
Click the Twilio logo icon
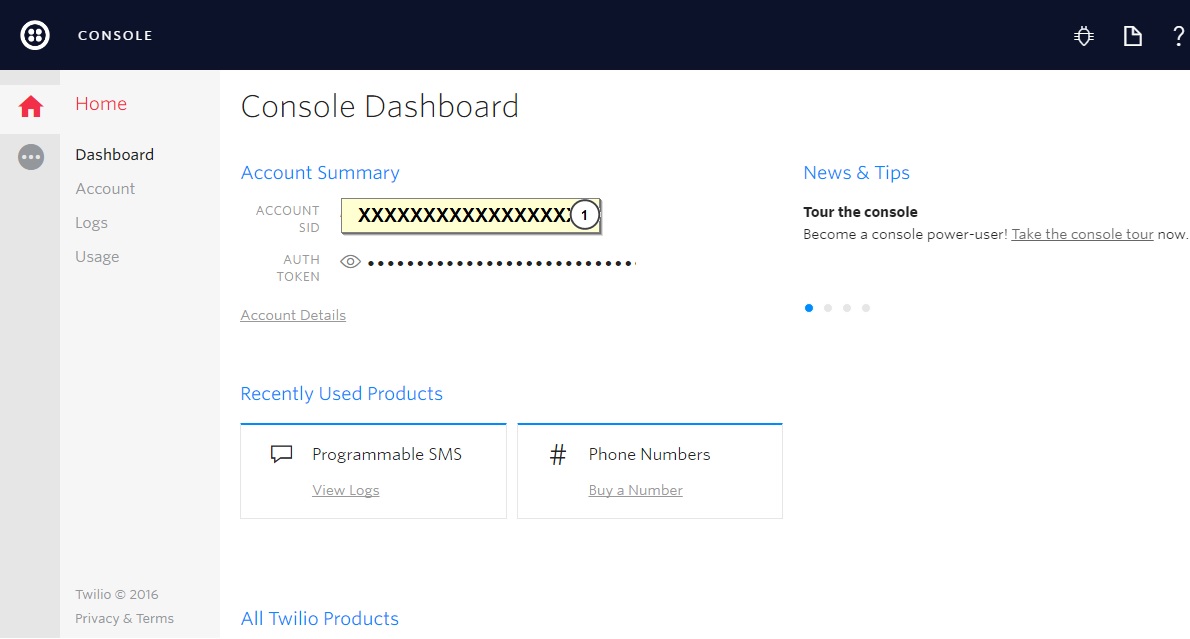coord(35,35)
